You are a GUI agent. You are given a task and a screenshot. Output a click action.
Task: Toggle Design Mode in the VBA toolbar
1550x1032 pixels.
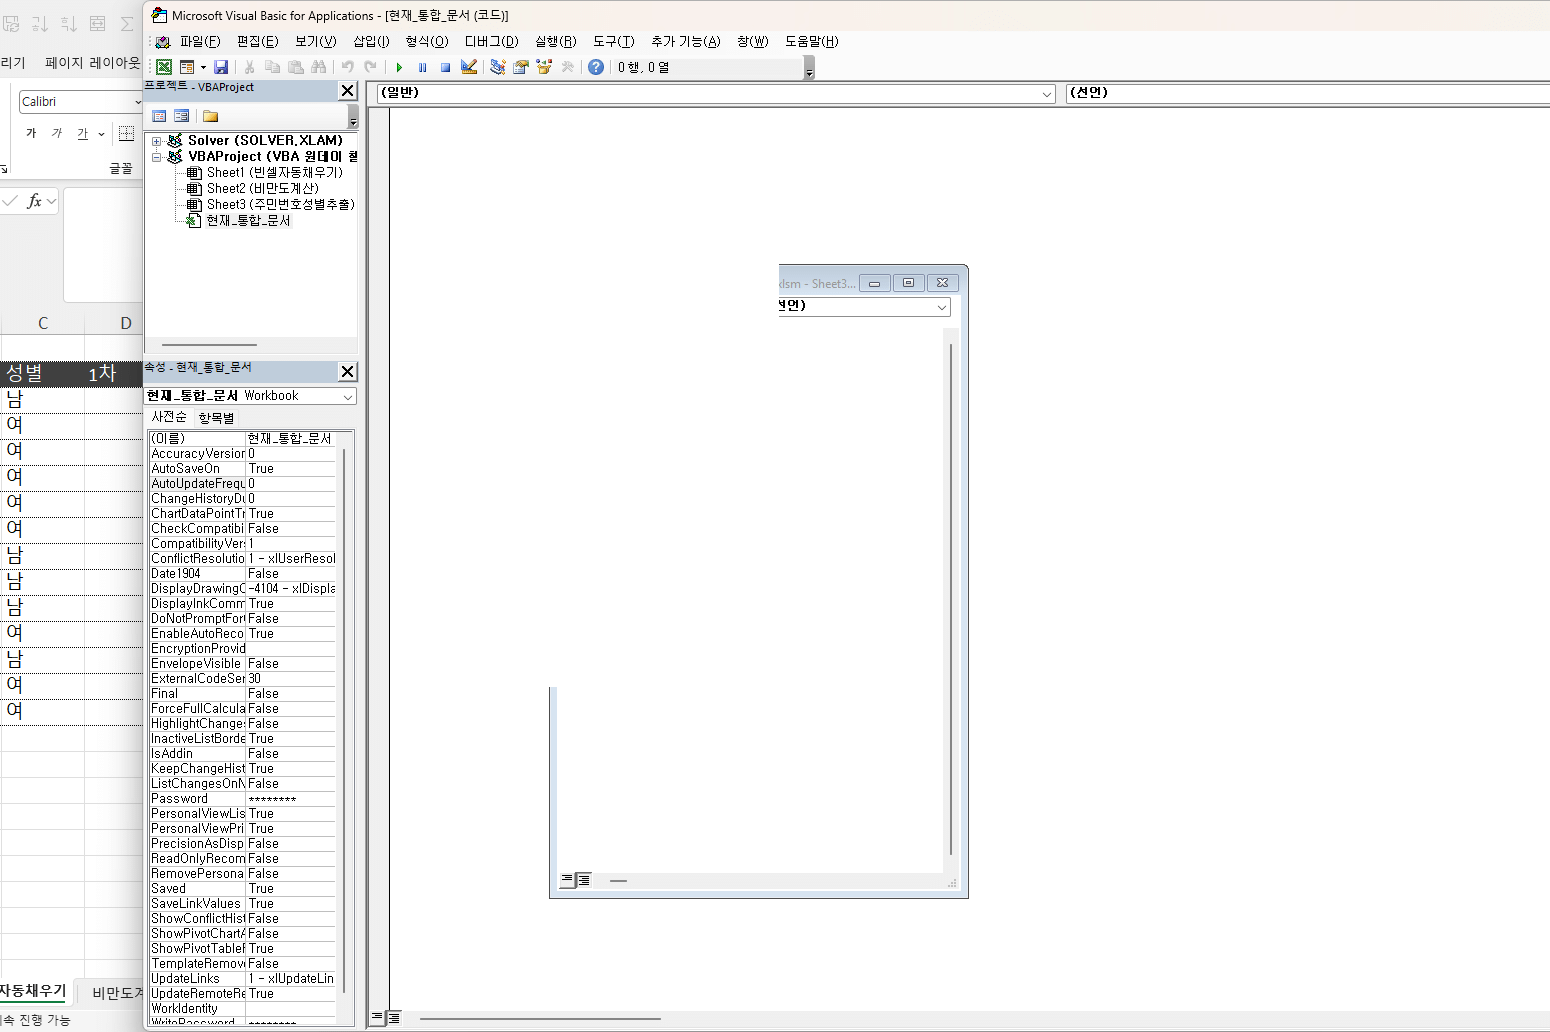[468, 67]
